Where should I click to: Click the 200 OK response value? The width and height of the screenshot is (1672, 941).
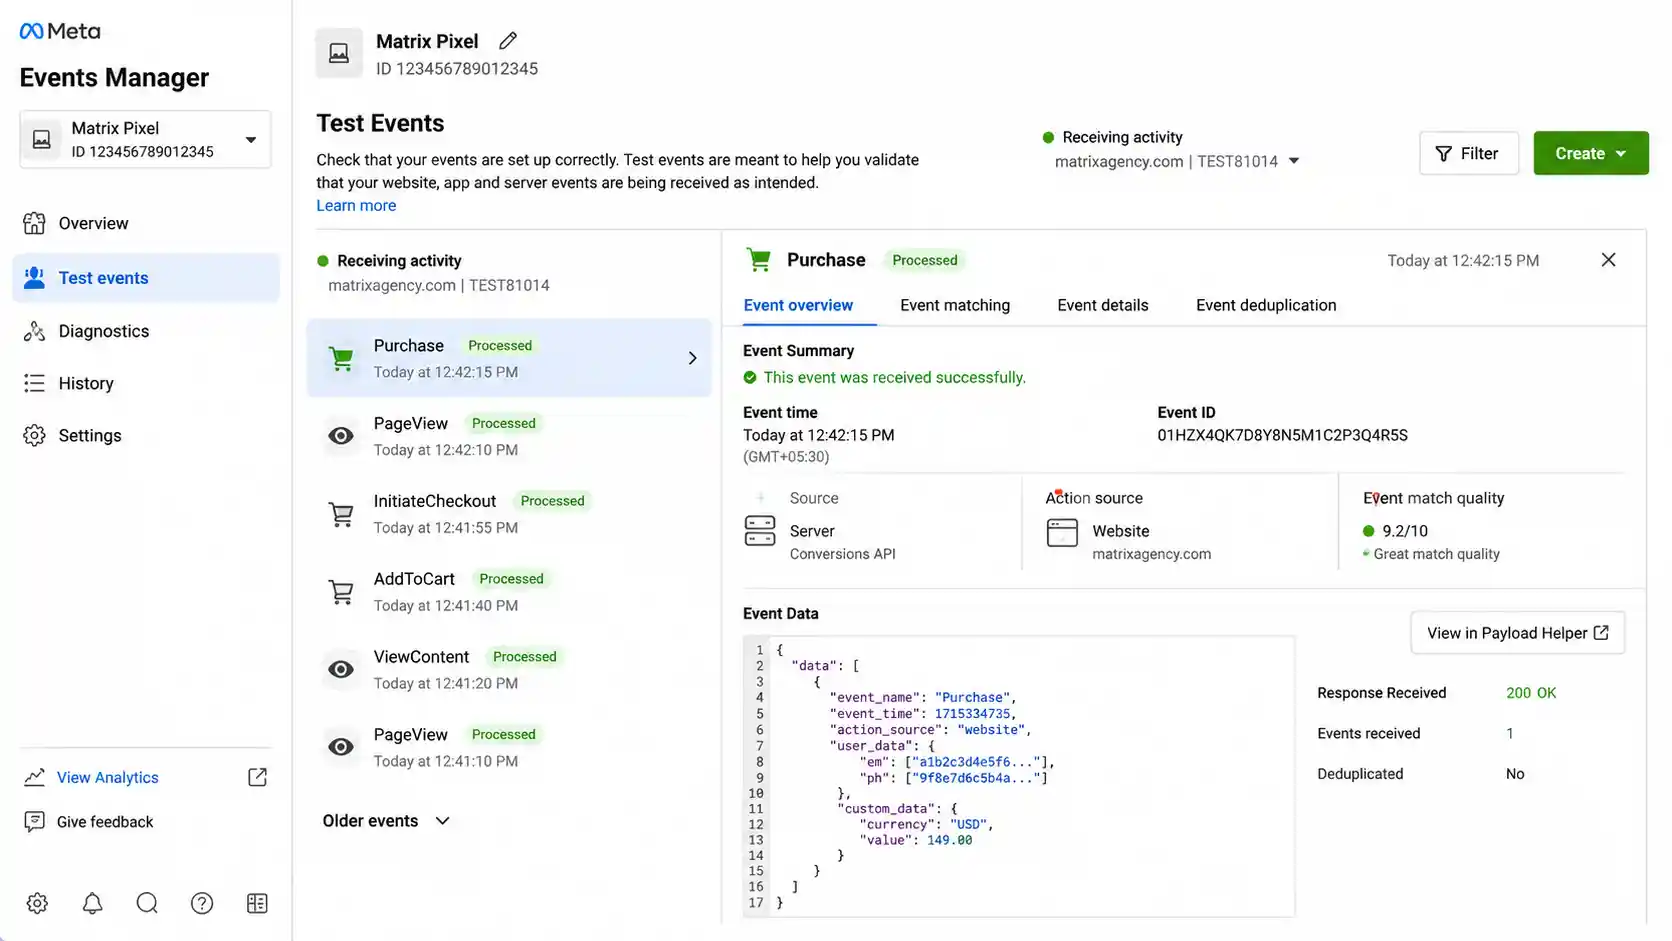(x=1531, y=693)
